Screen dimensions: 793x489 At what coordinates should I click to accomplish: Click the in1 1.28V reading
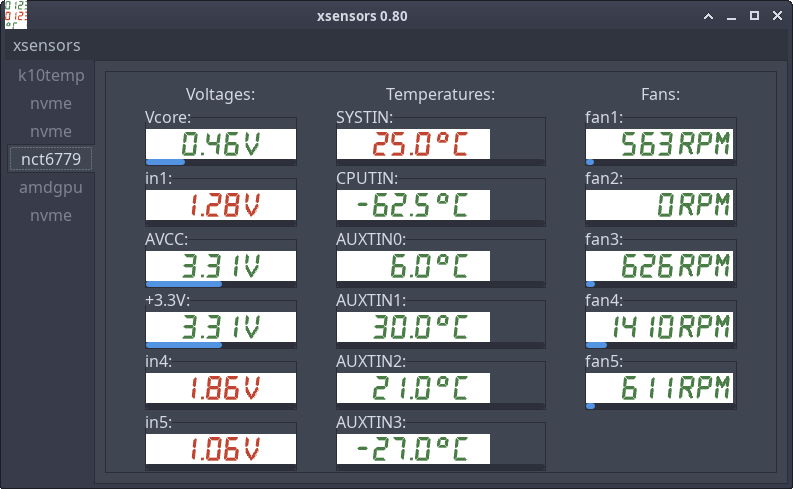[221, 205]
